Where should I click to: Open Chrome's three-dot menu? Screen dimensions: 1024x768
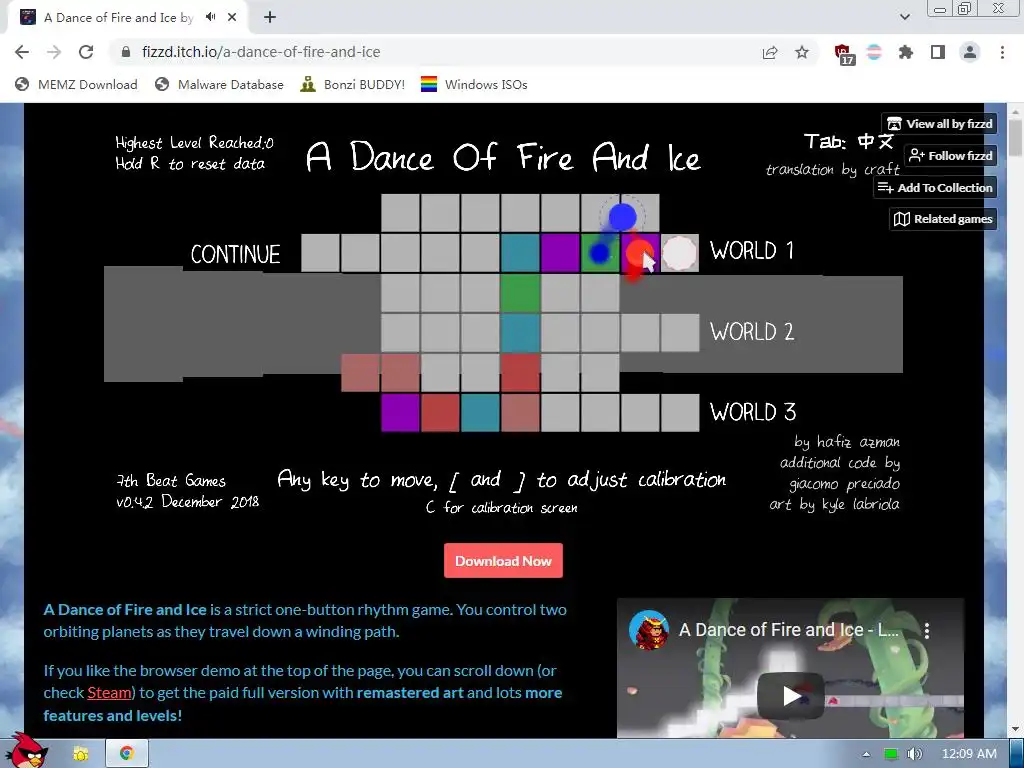[1002, 52]
